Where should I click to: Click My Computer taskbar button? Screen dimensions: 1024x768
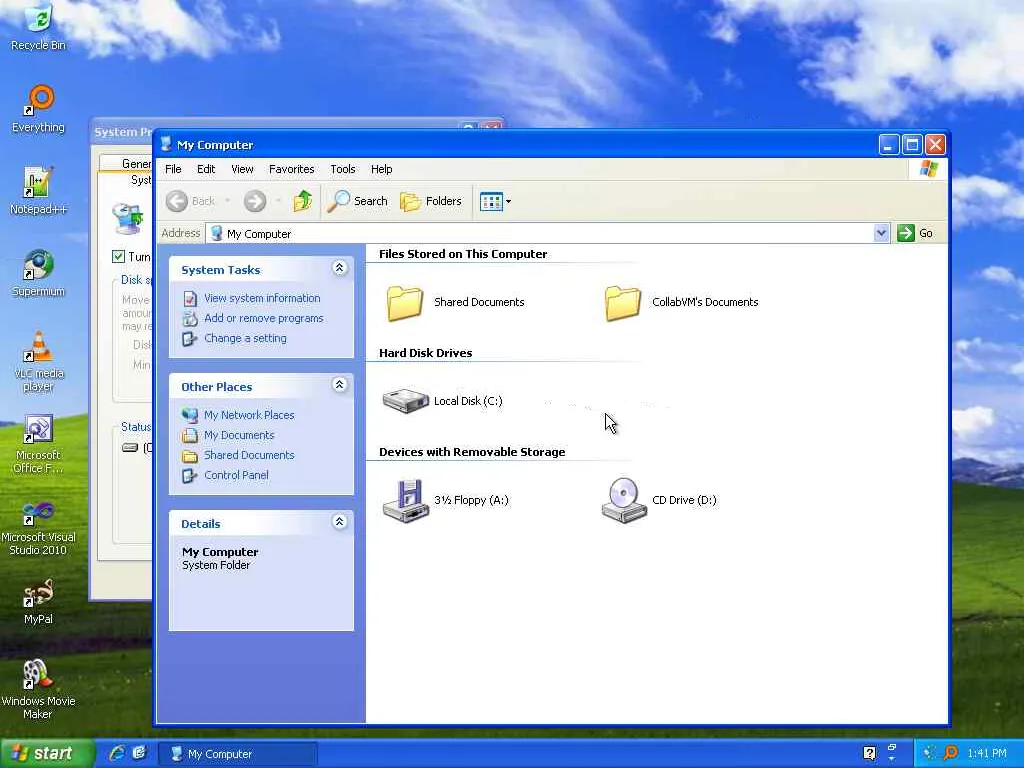[238, 754]
